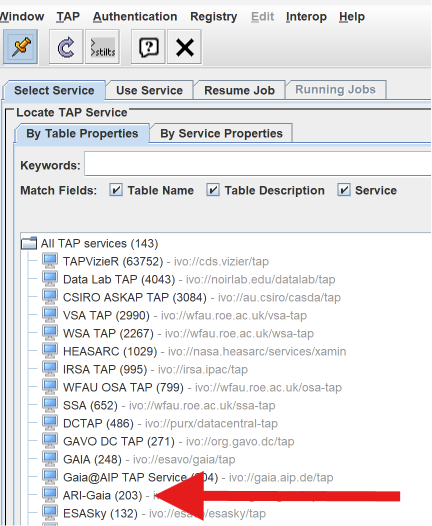The image size is (432, 526).
Task: Click the DCTAP service icon
Action: (x=50, y=423)
